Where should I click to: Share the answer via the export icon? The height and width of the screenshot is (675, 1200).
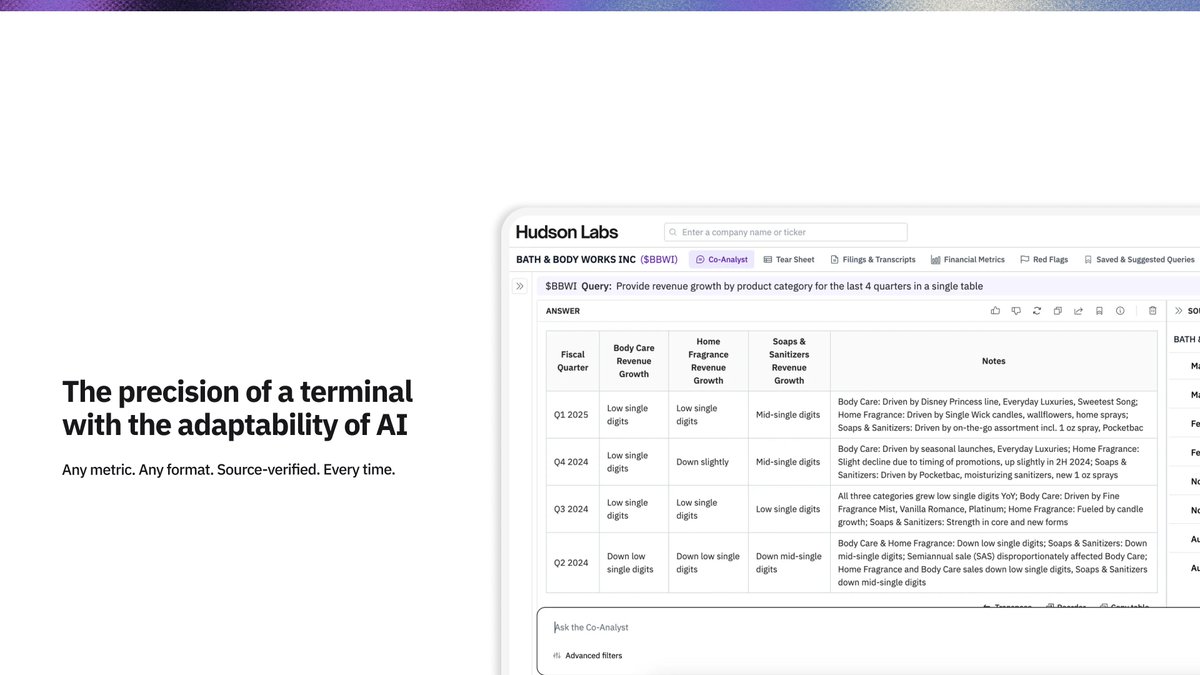click(1078, 311)
